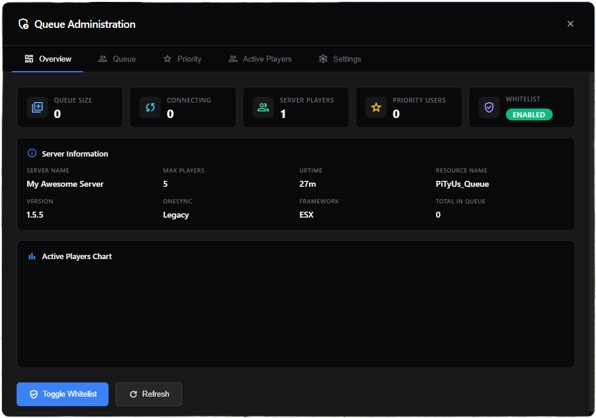Click the MAX PLAYERS field label
The height and width of the screenshot is (418, 596).
point(184,171)
